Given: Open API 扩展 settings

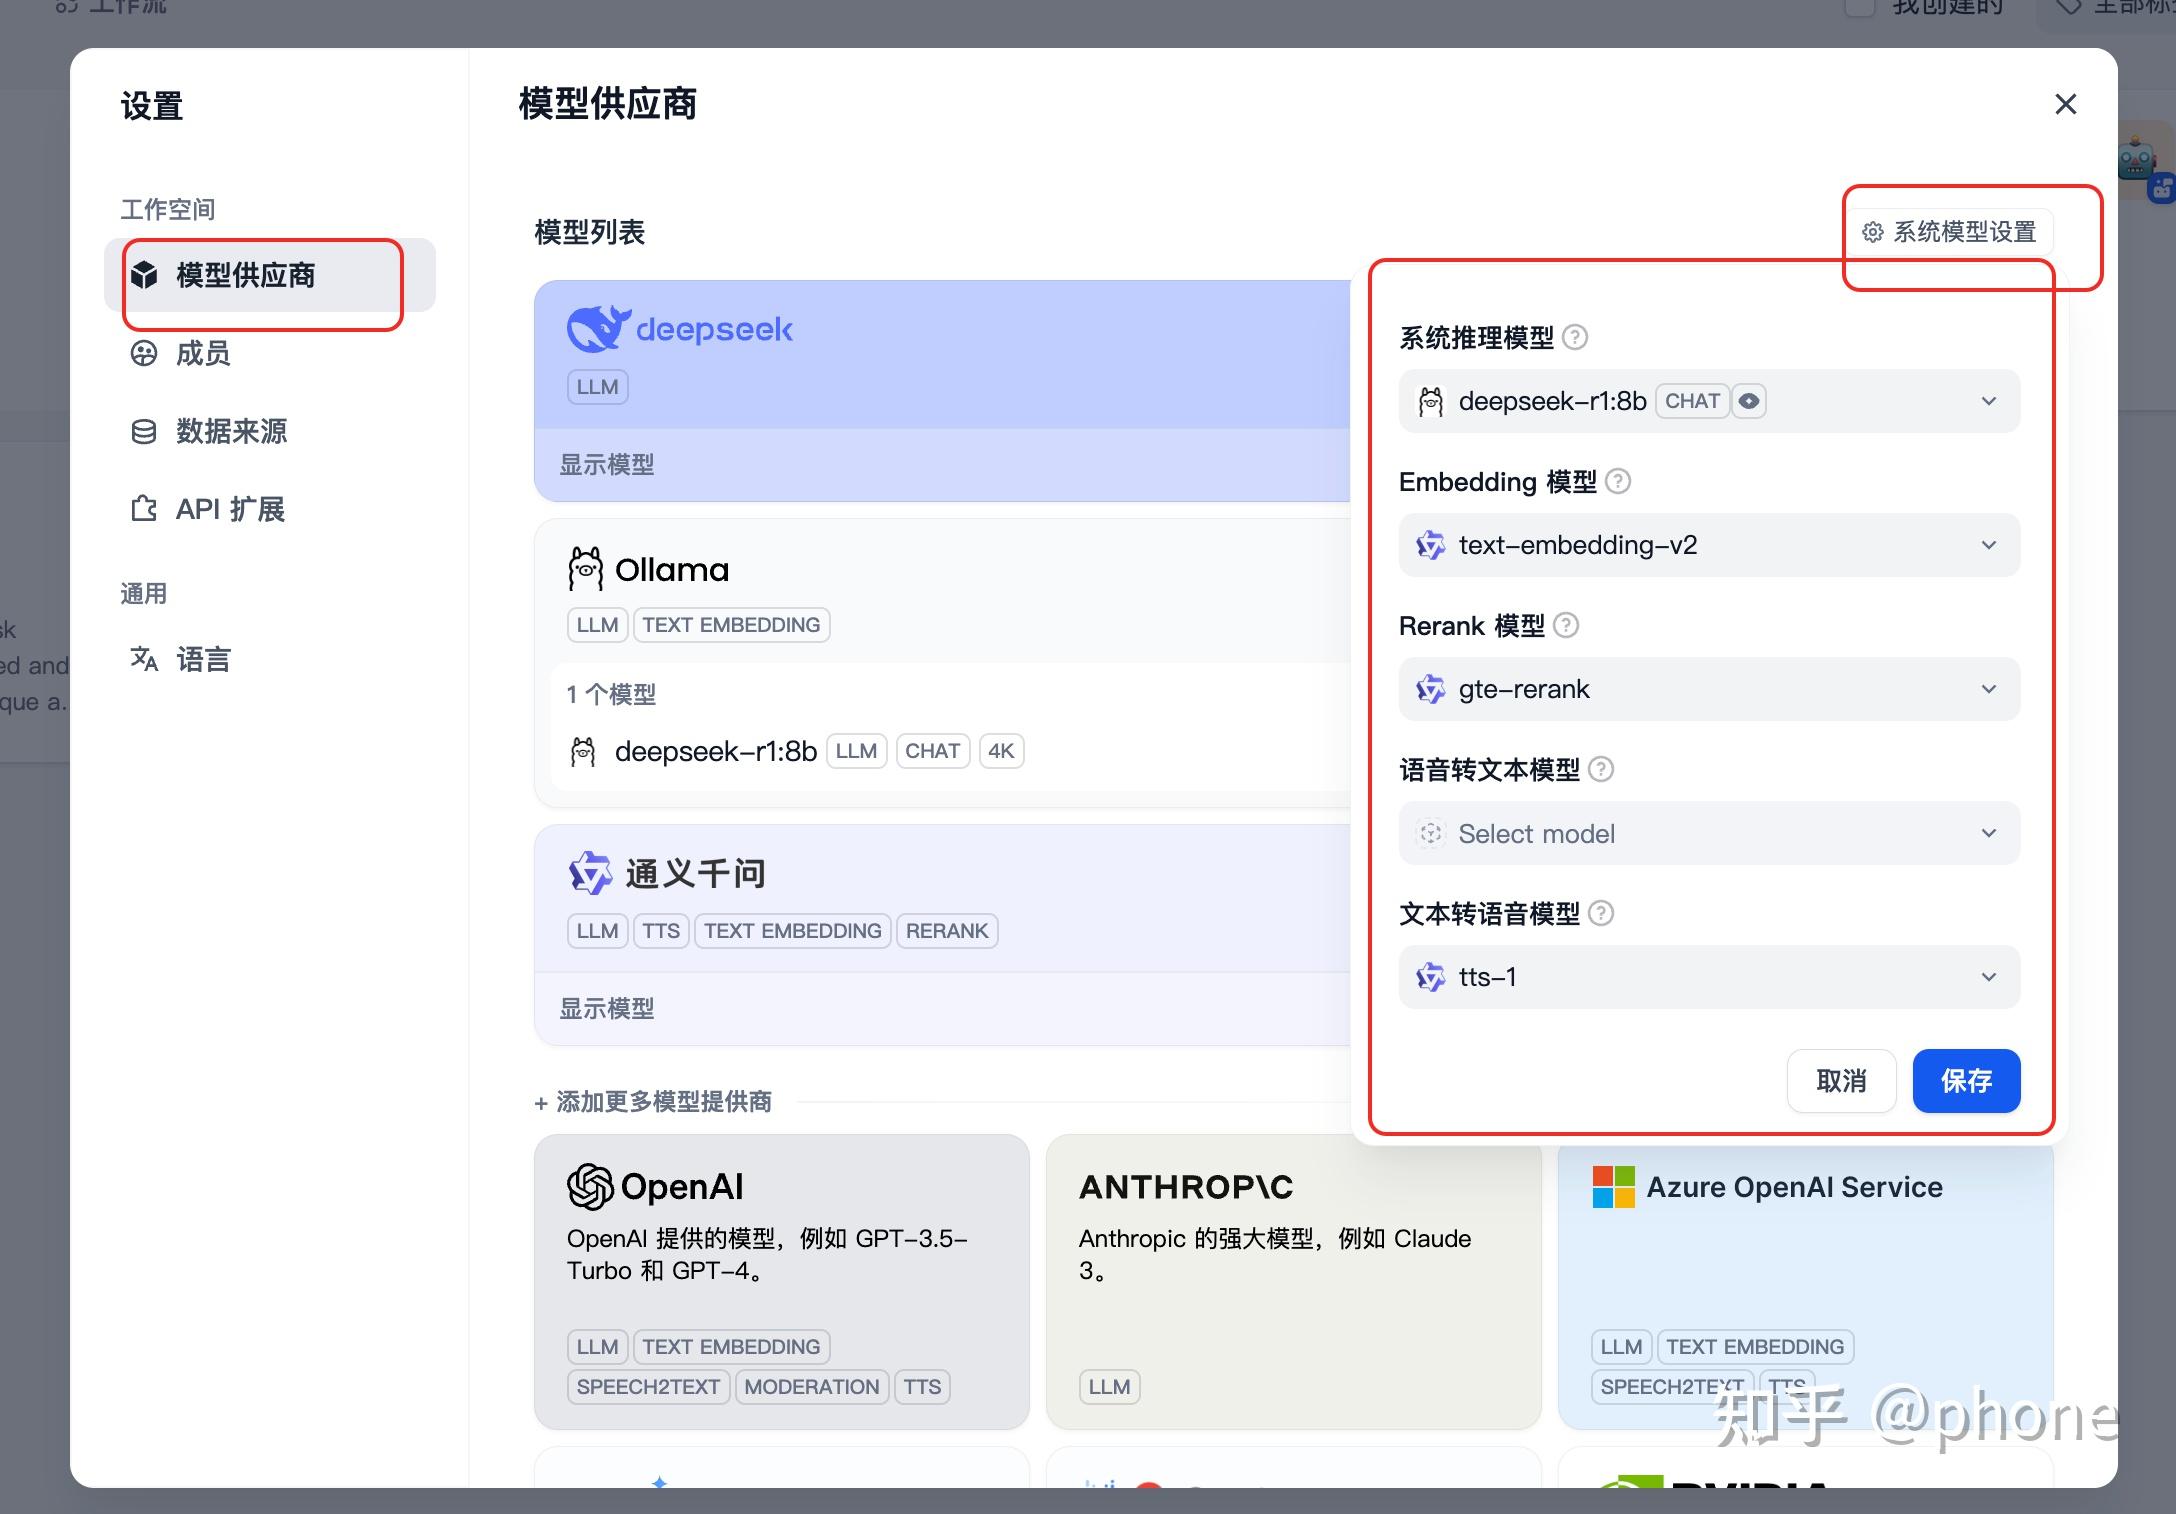Looking at the screenshot, I should click(230, 509).
